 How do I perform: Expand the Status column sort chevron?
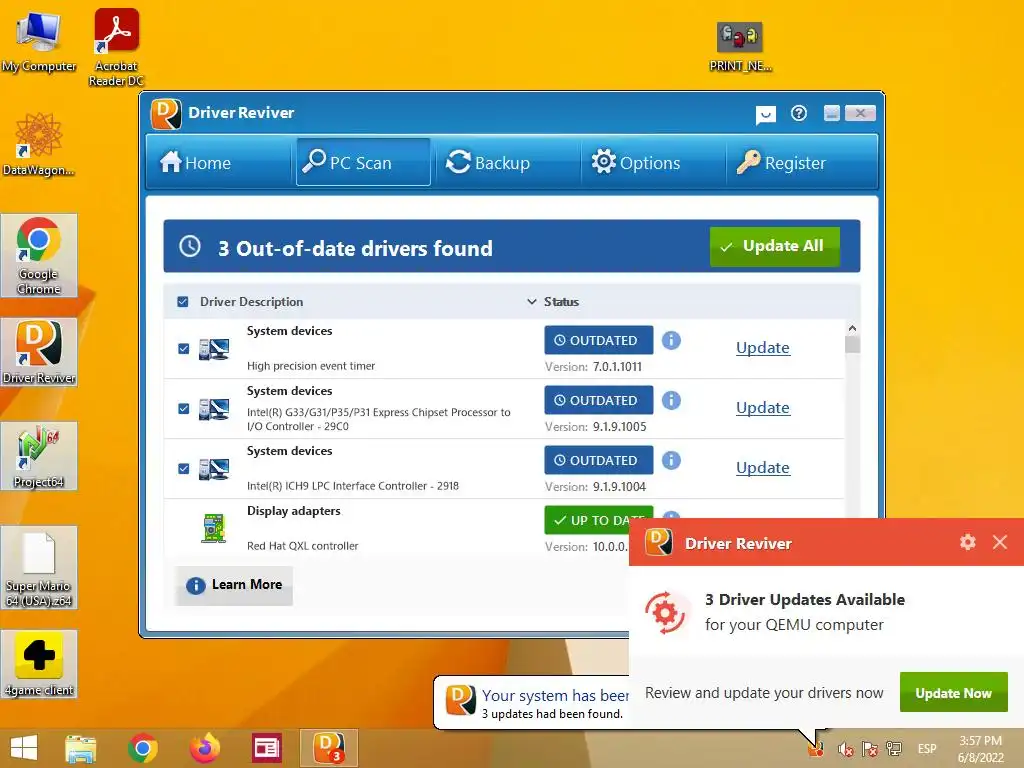click(x=532, y=302)
